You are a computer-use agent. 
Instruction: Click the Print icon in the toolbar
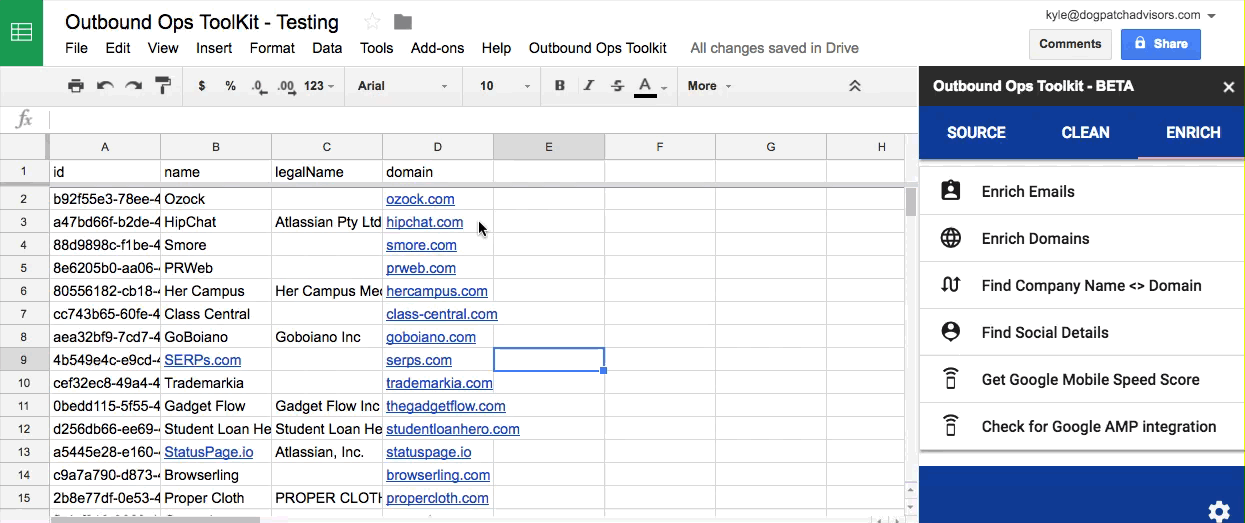pyautogui.click(x=76, y=86)
